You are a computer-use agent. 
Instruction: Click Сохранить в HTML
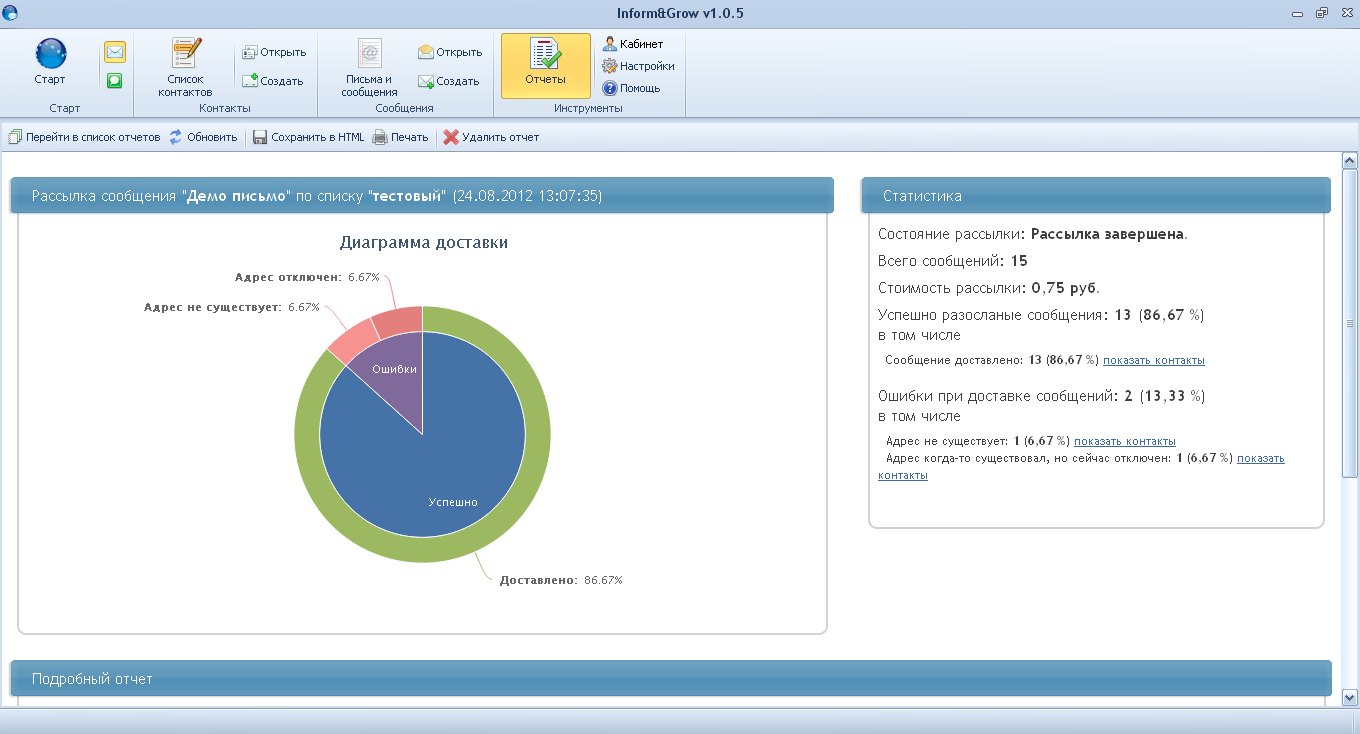coord(308,137)
